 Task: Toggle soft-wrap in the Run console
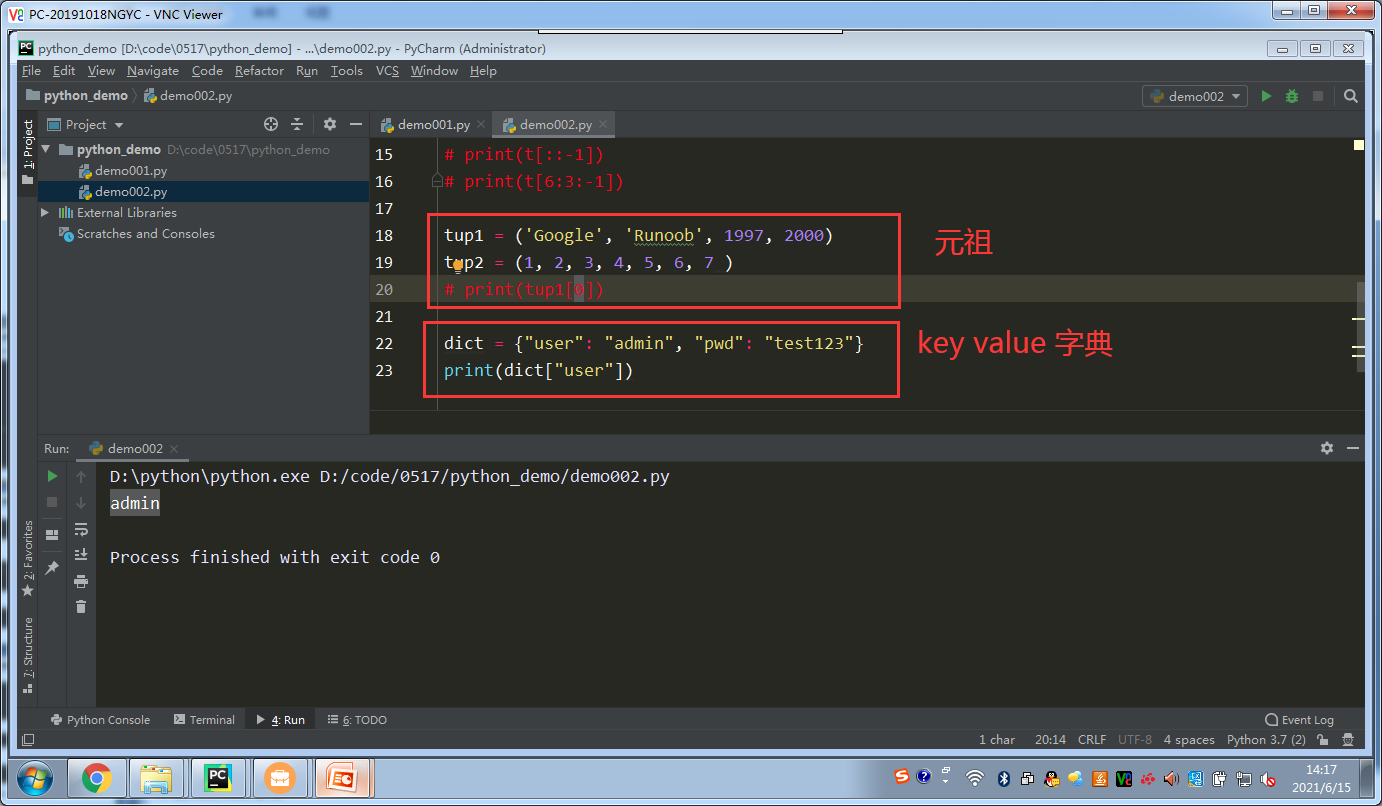[x=81, y=529]
